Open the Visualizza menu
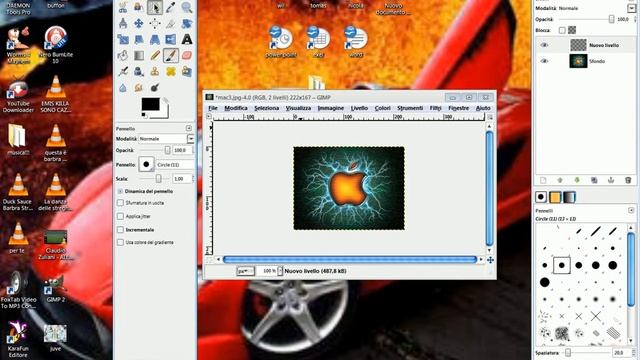 pos(298,108)
